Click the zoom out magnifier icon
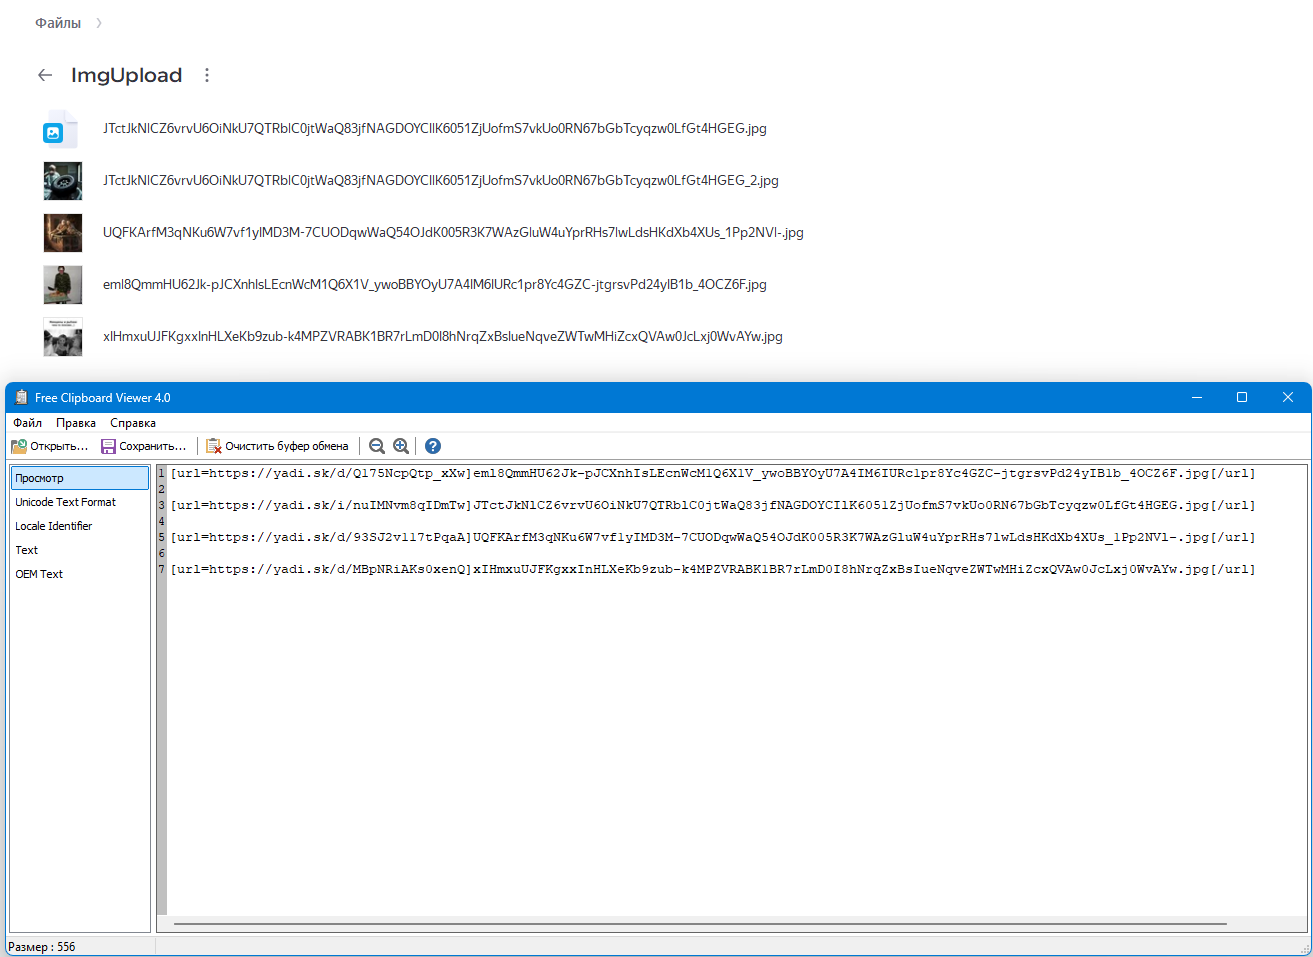 pos(377,446)
